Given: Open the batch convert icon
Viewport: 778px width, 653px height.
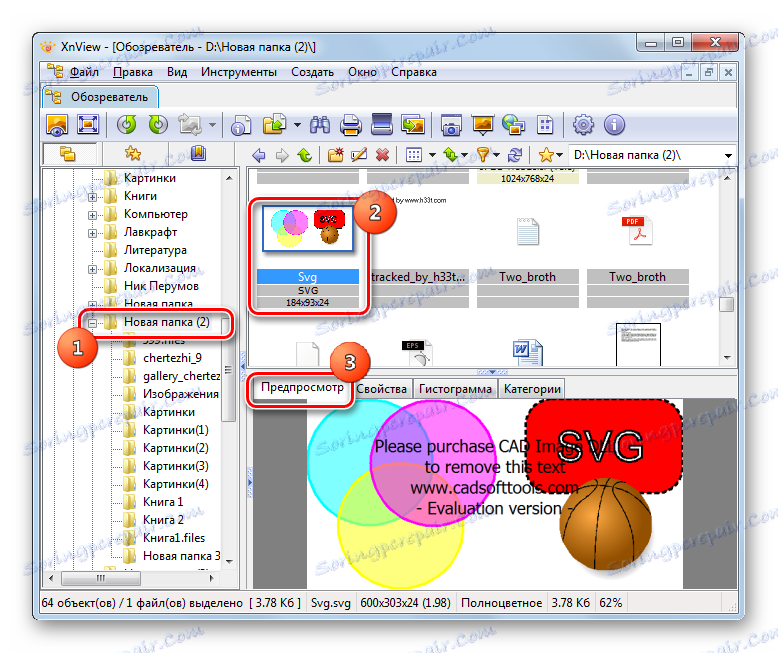Looking at the screenshot, I should point(274,125).
